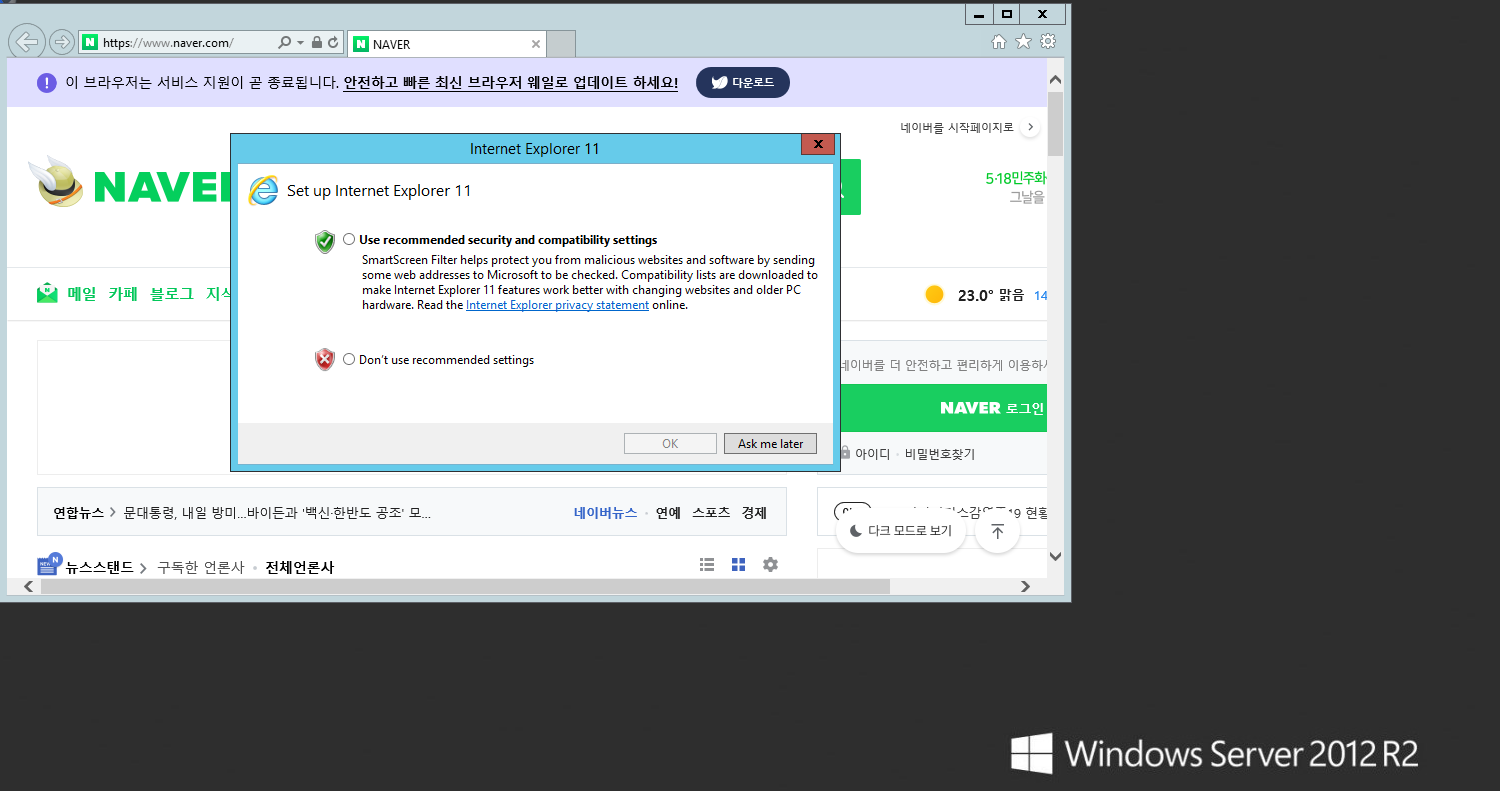This screenshot has height=791, width=1500.
Task: Switch to the NAVER tab
Action: (x=445, y=44)
